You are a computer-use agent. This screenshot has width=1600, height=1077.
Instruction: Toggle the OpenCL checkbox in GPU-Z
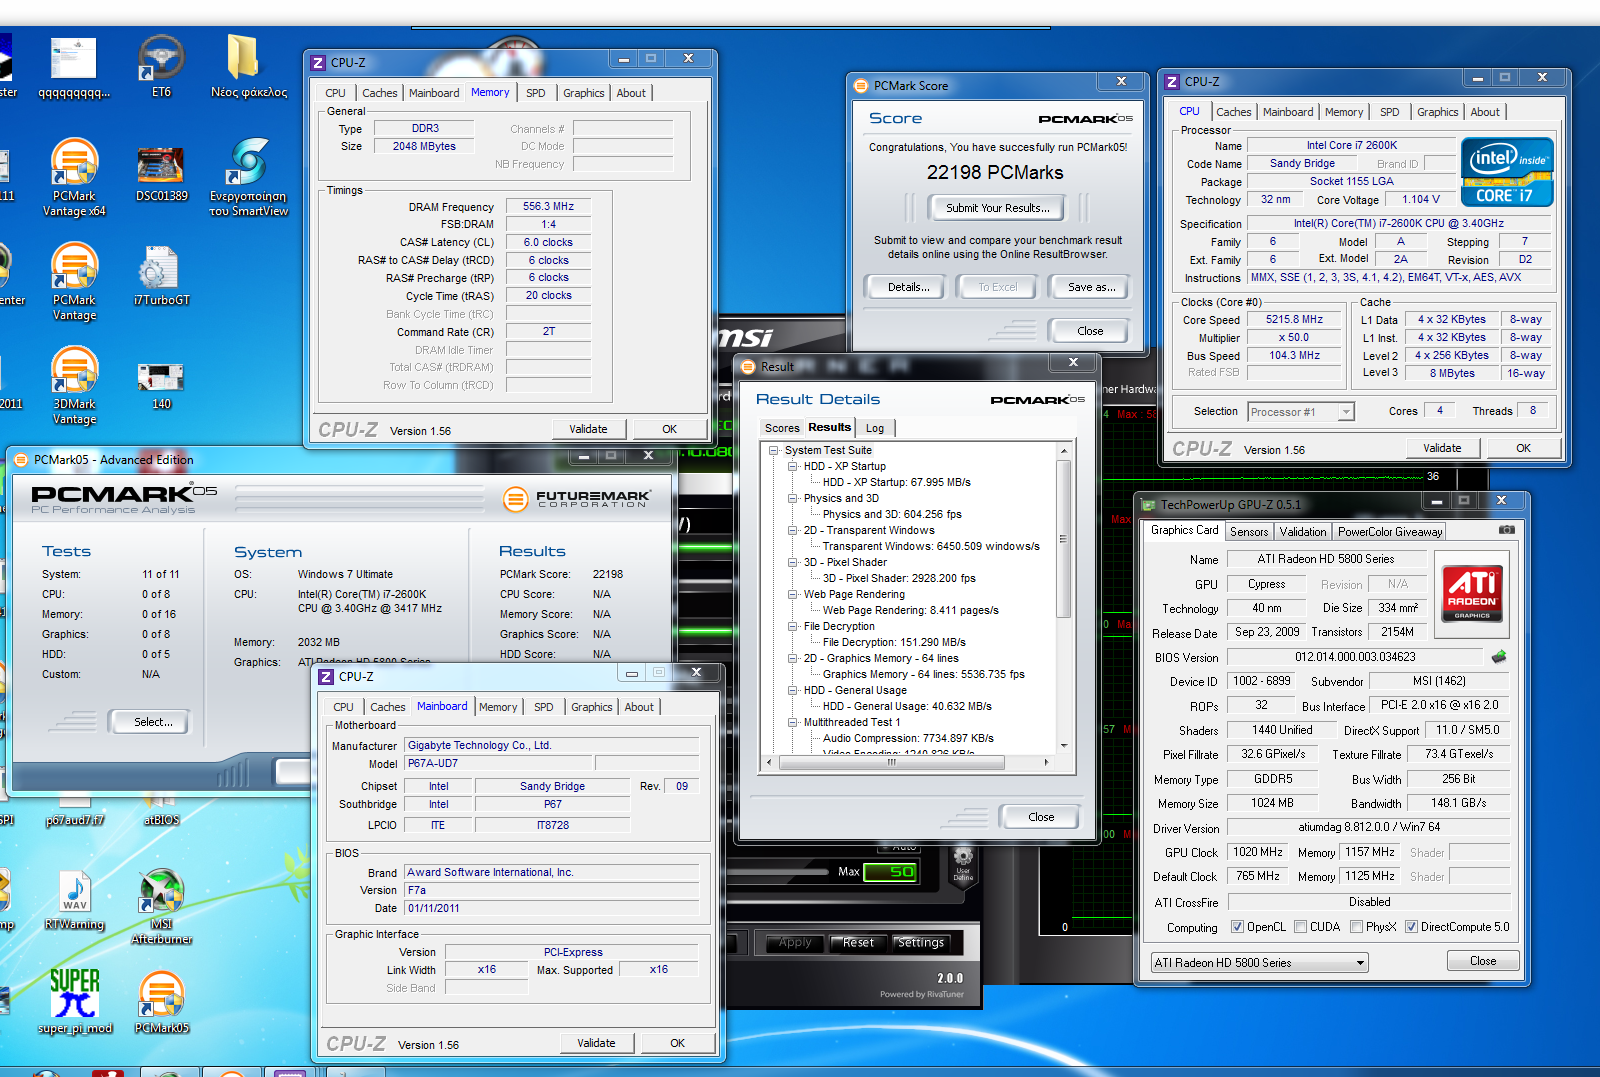[x=1237, y=927]
